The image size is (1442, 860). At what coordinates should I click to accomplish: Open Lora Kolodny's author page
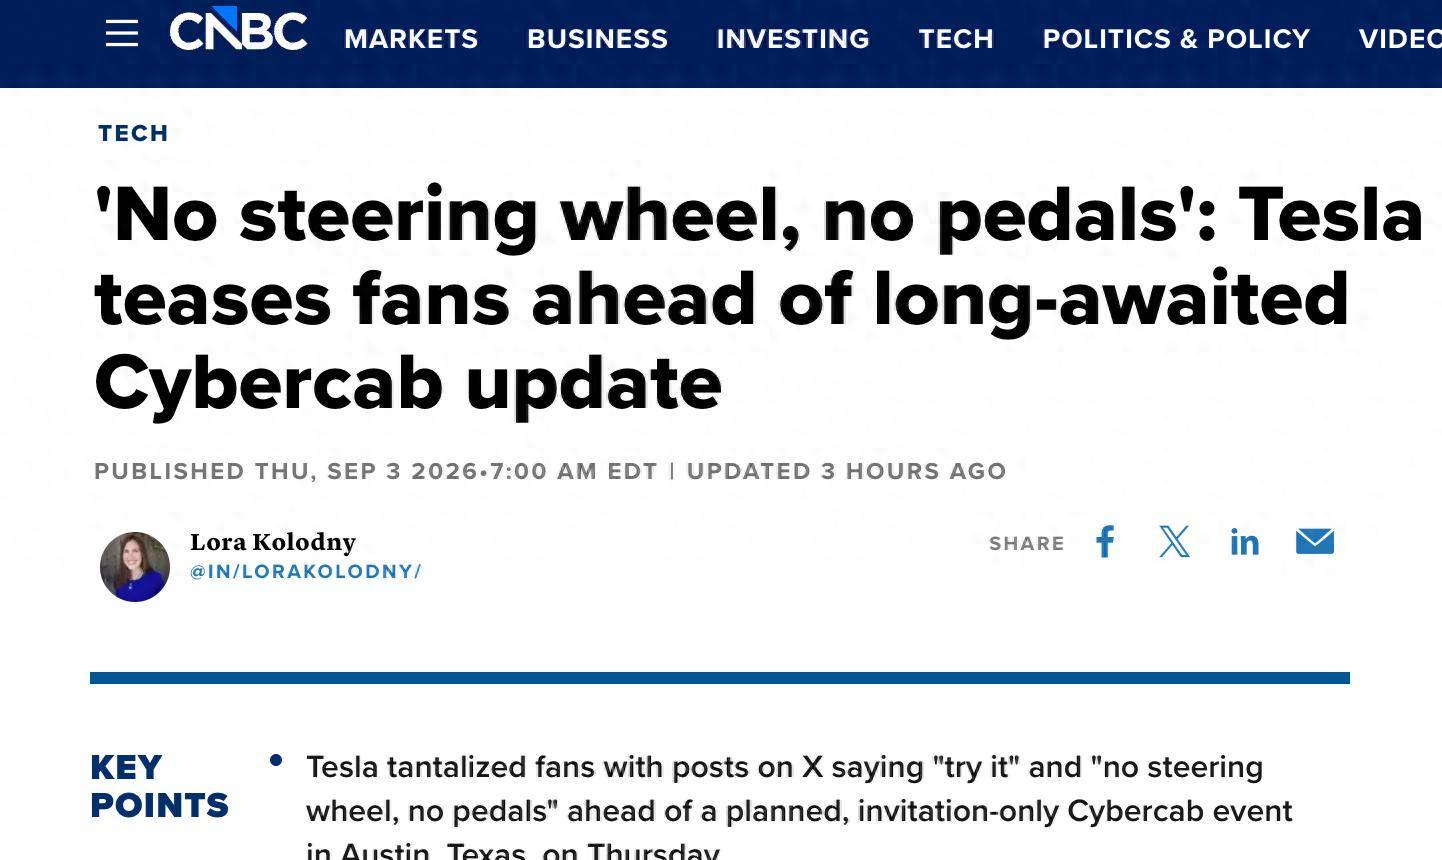(273, 542)
